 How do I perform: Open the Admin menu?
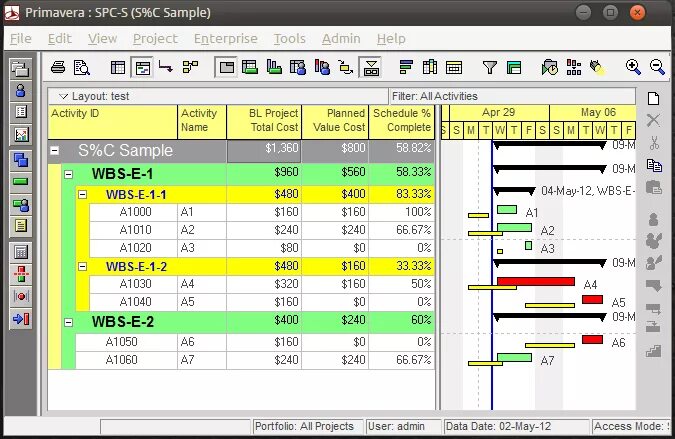[341, 39]
